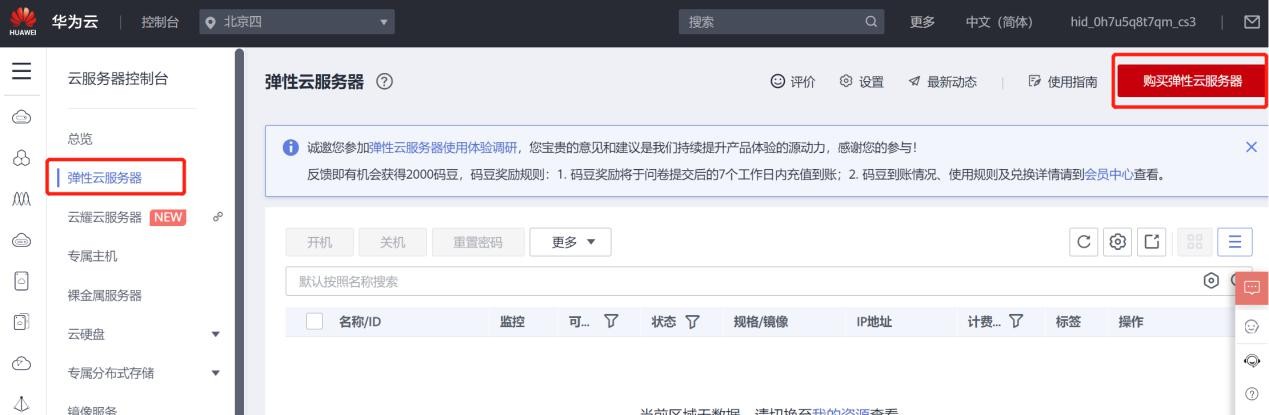Click hexagon settings icon in search box
The height and width of the screenshot is (415, 1269).
[x=1211, y=282]
